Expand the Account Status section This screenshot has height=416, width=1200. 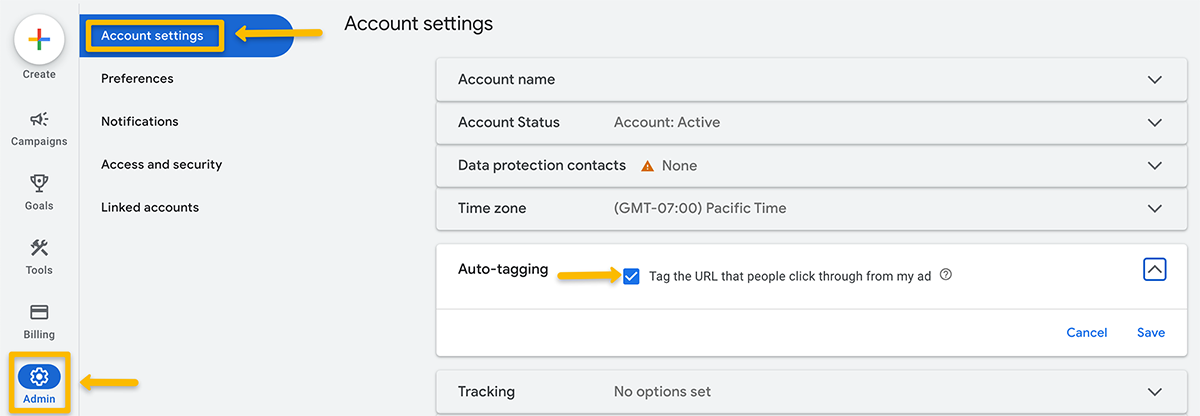coord(1155,123)
